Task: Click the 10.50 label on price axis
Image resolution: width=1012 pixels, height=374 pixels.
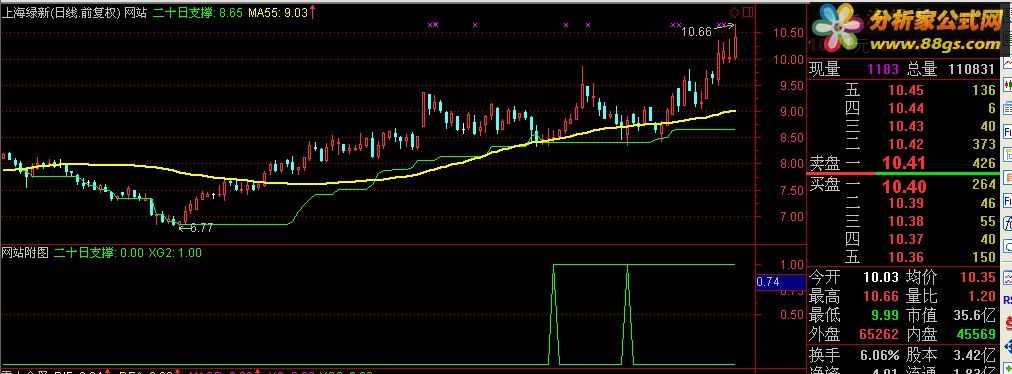Action: (789, 33)
